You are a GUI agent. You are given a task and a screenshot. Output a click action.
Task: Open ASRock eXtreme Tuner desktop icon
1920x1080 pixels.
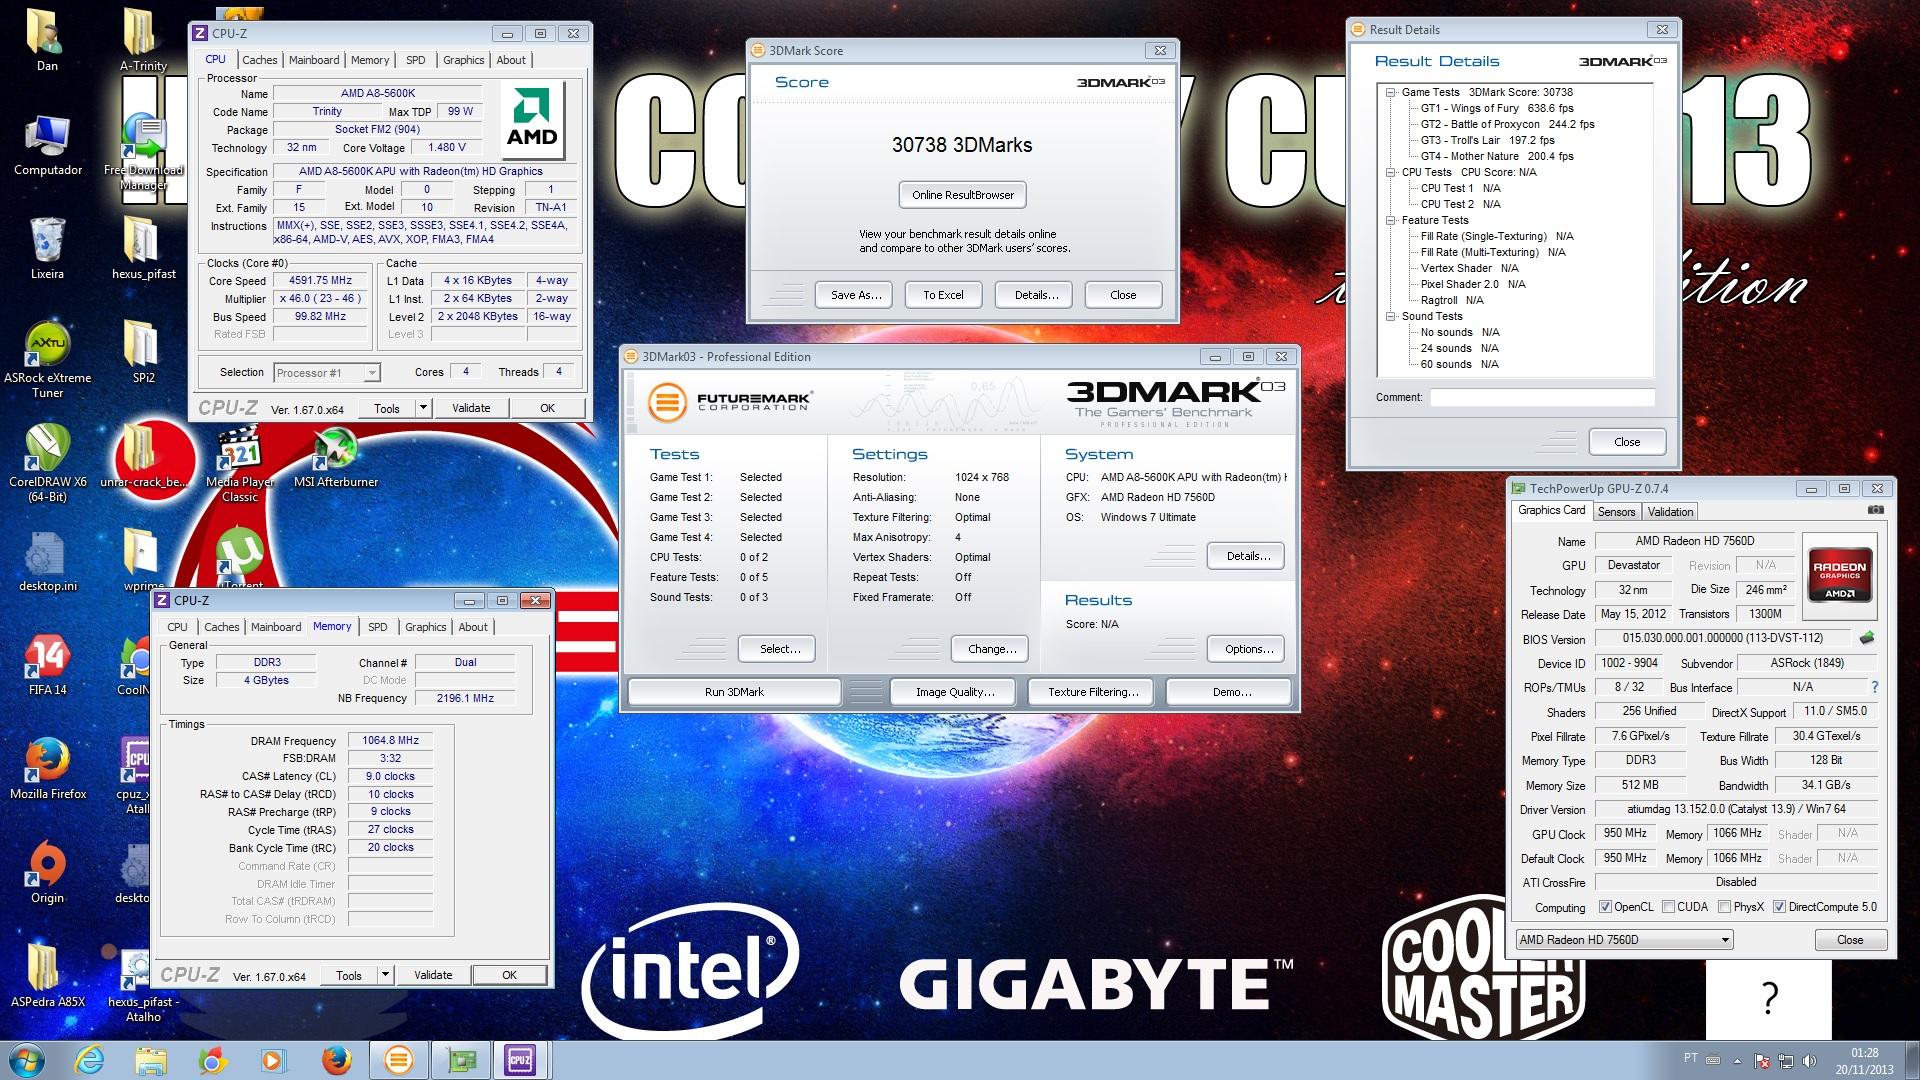pos(48,360)
